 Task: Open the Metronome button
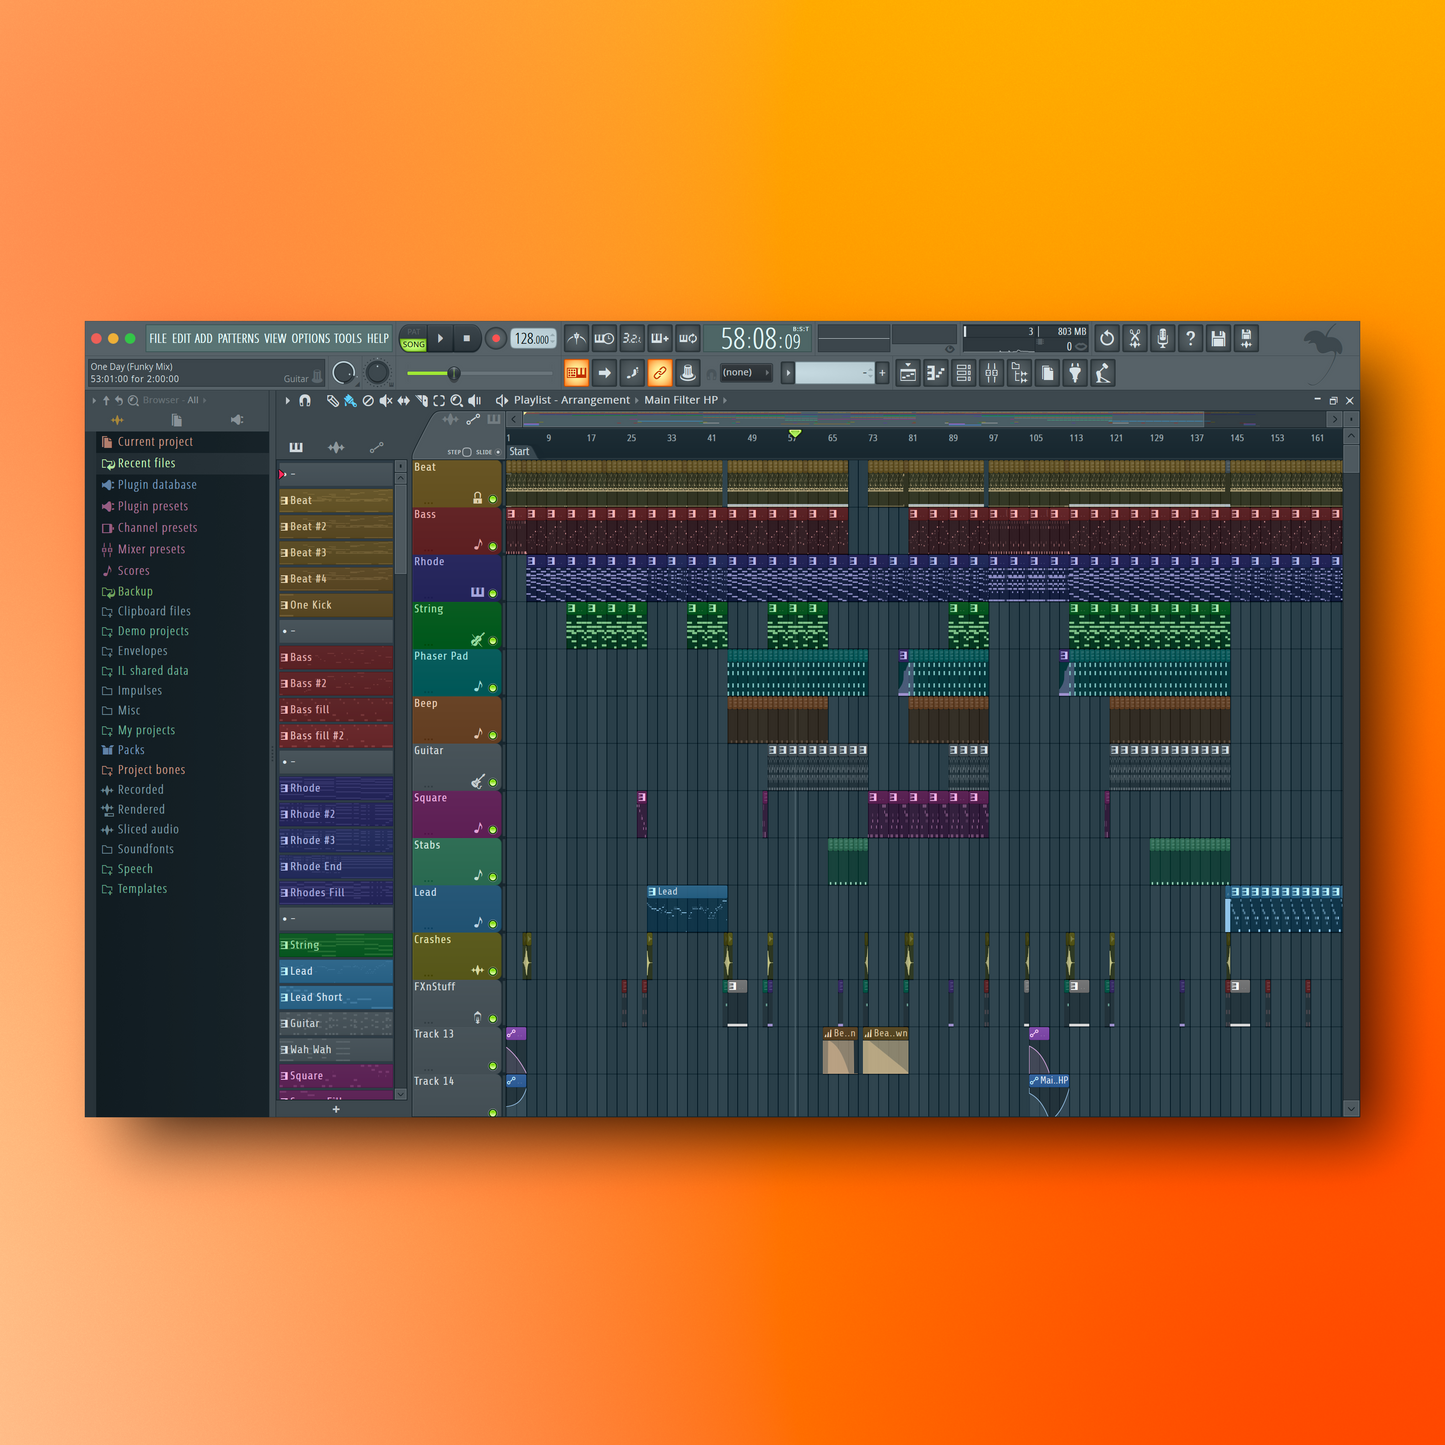(576, 339)
